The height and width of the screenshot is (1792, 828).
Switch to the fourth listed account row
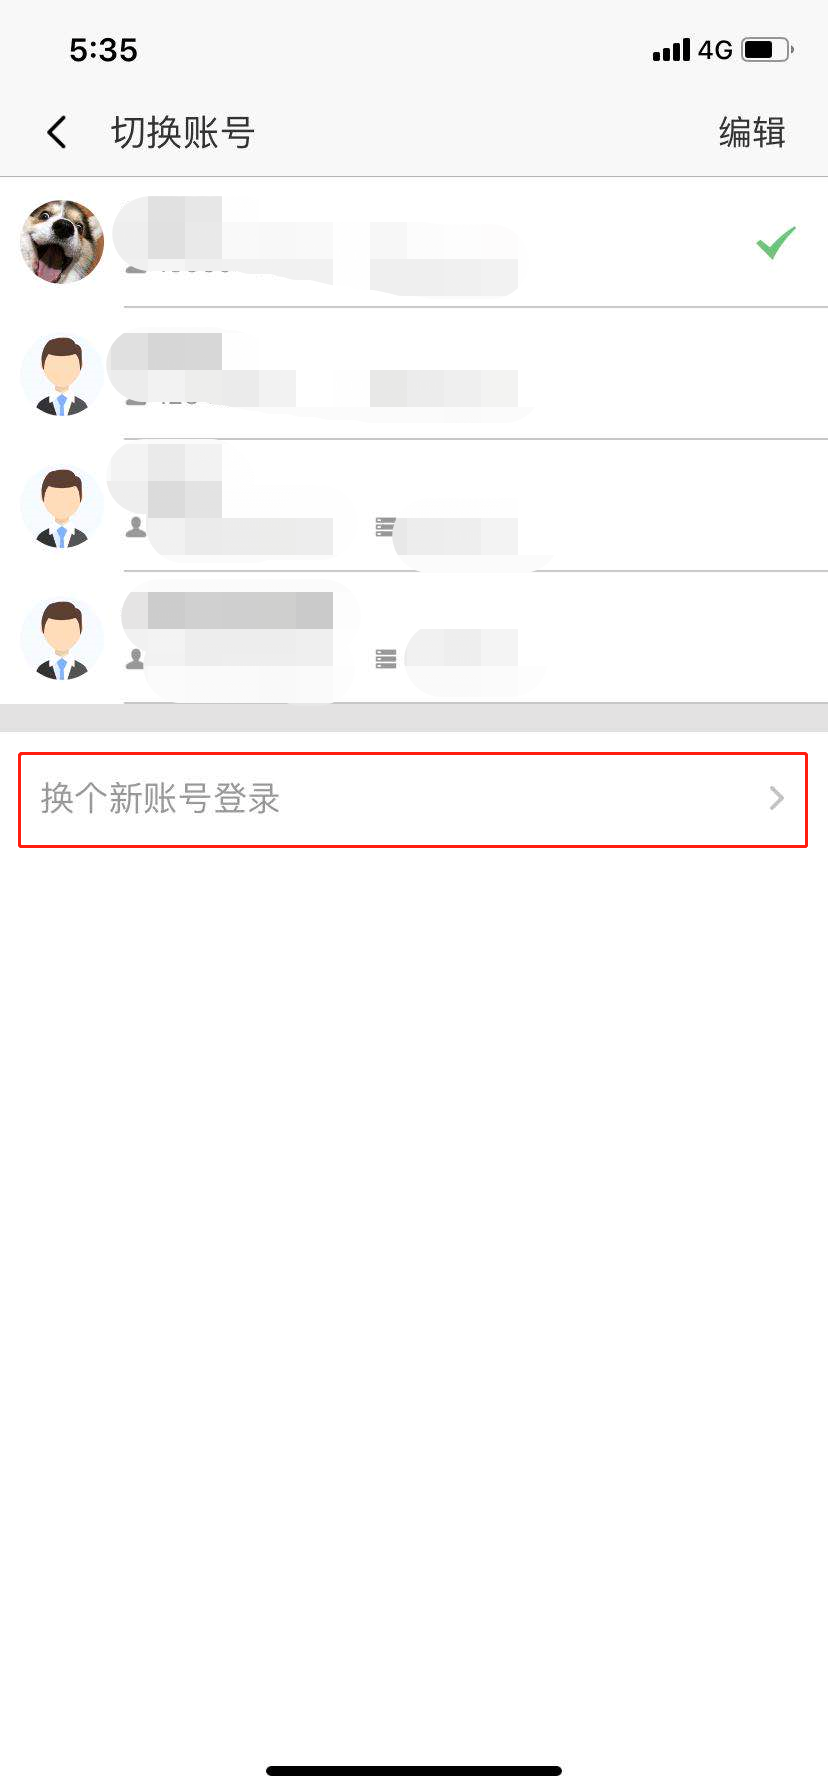(414, 638)
